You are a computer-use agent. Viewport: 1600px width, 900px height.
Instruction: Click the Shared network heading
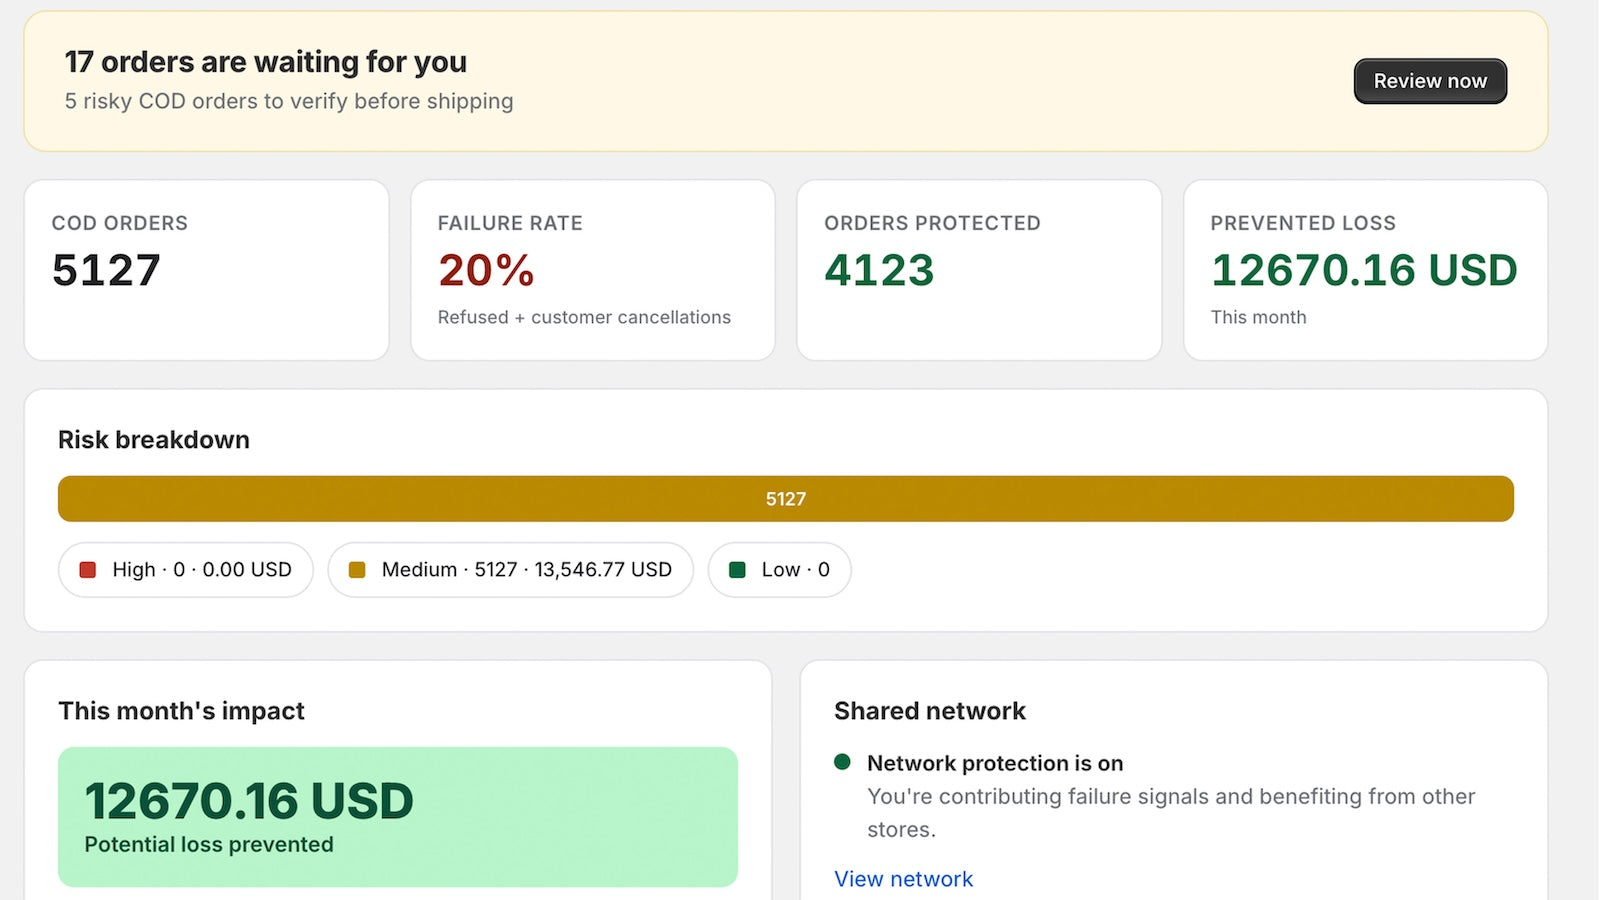(x=930, y=711)
